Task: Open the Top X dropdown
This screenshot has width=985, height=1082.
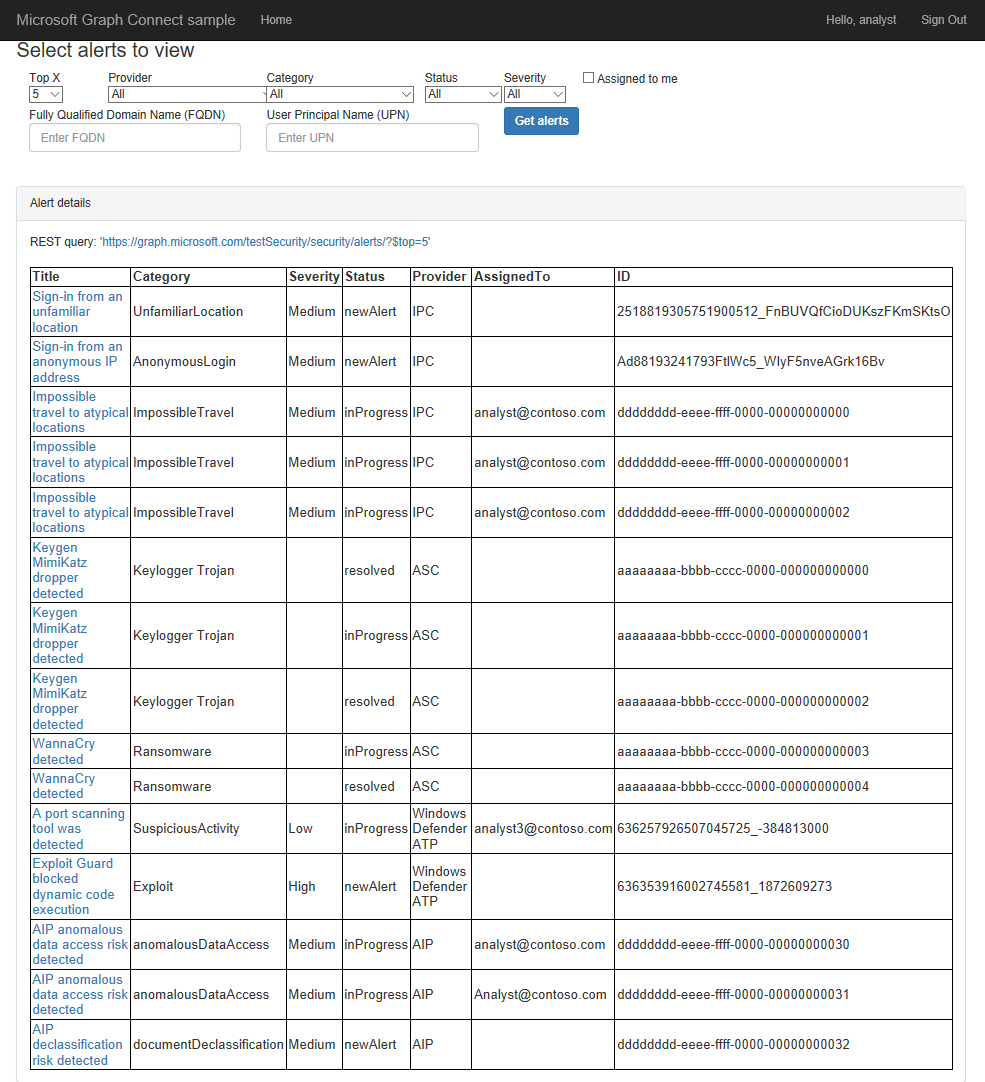Action: point(46,94)
